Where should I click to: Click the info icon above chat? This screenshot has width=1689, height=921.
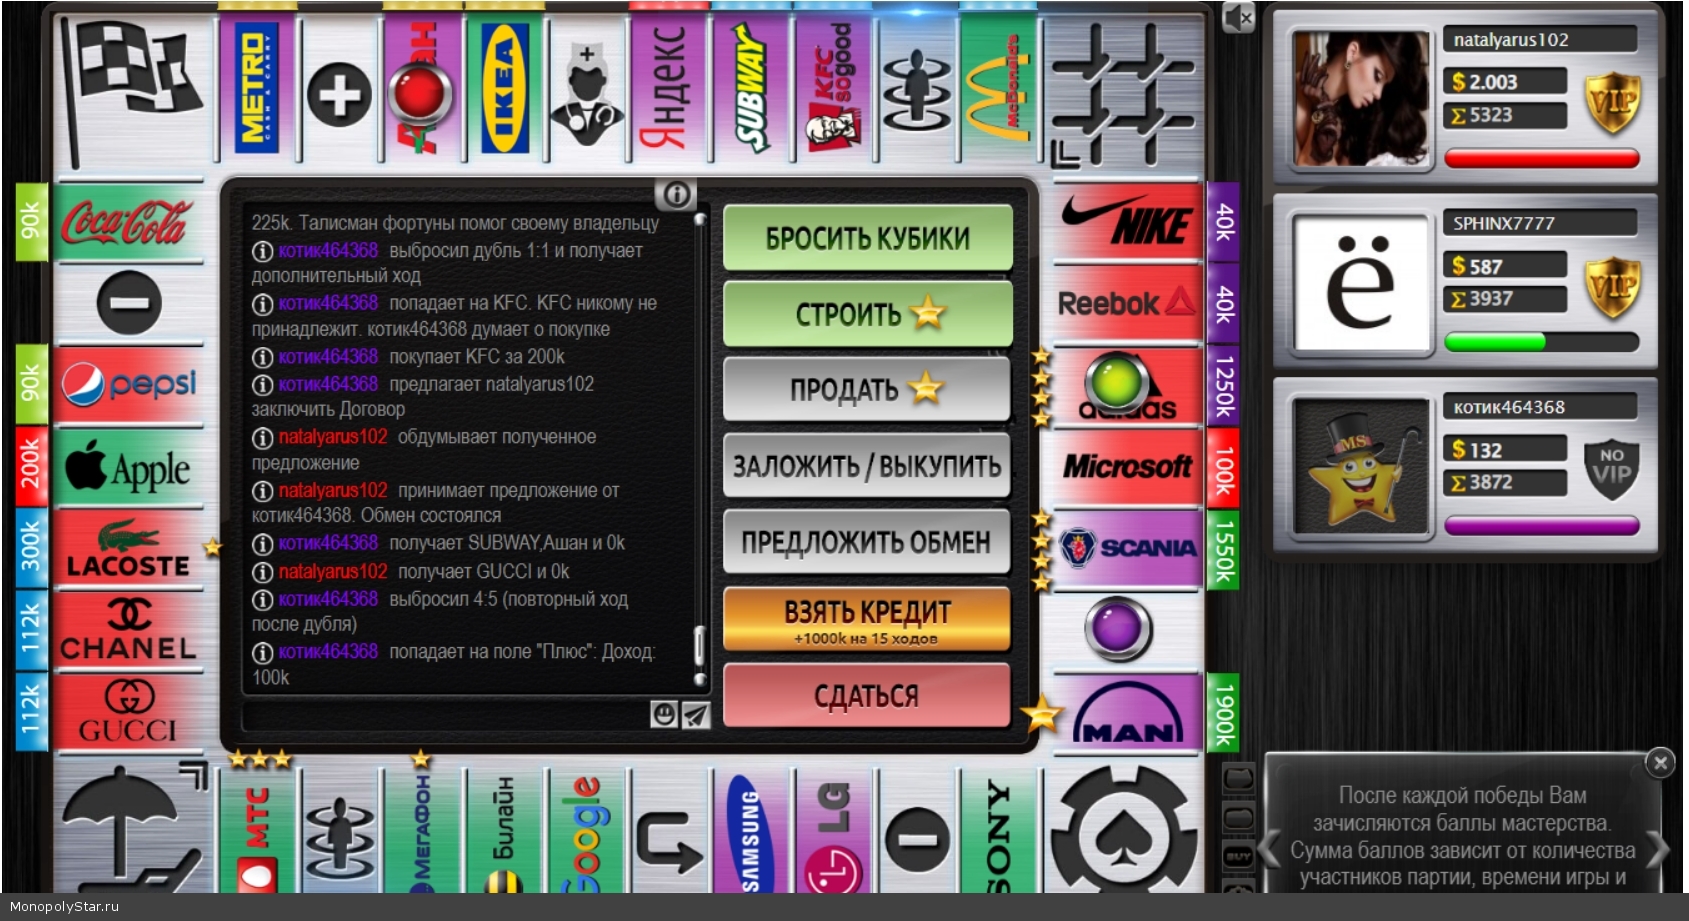point(676,194)
